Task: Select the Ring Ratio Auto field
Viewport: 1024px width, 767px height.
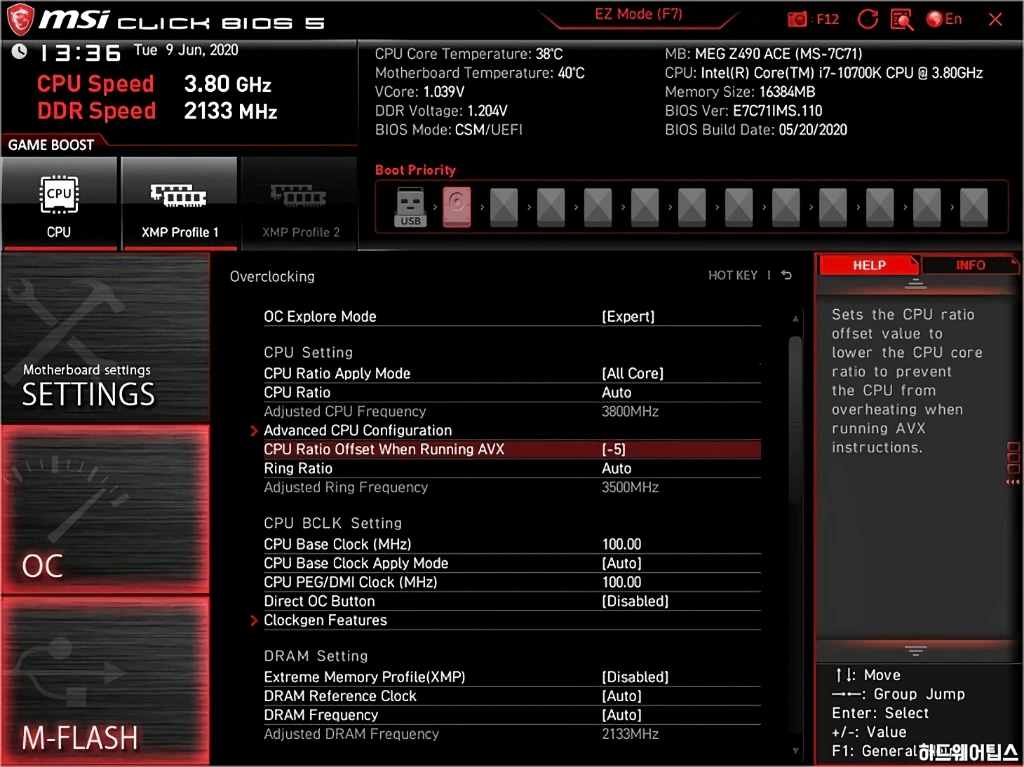Action: pos(616,468)
